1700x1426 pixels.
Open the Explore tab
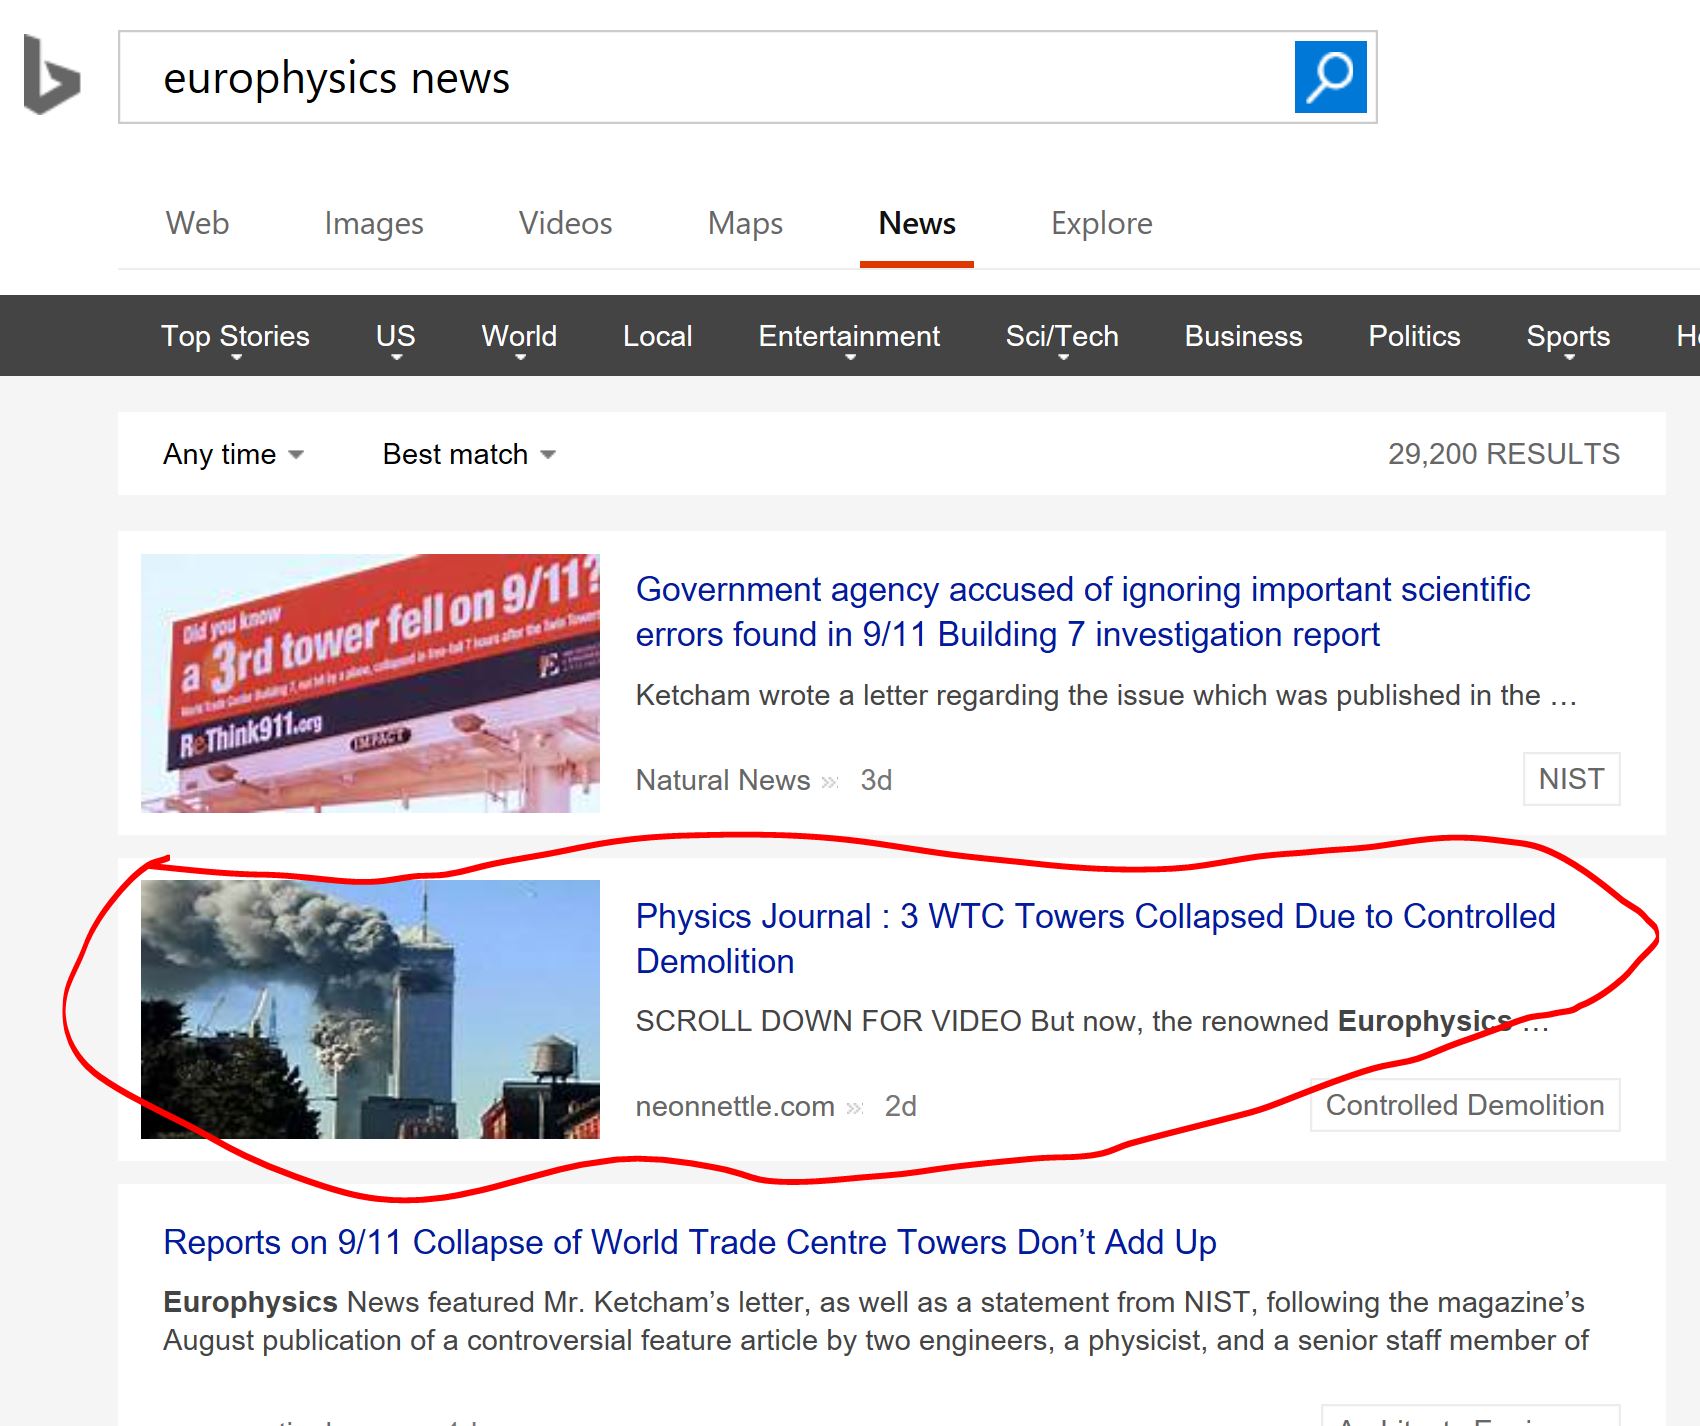[1101, 223]
